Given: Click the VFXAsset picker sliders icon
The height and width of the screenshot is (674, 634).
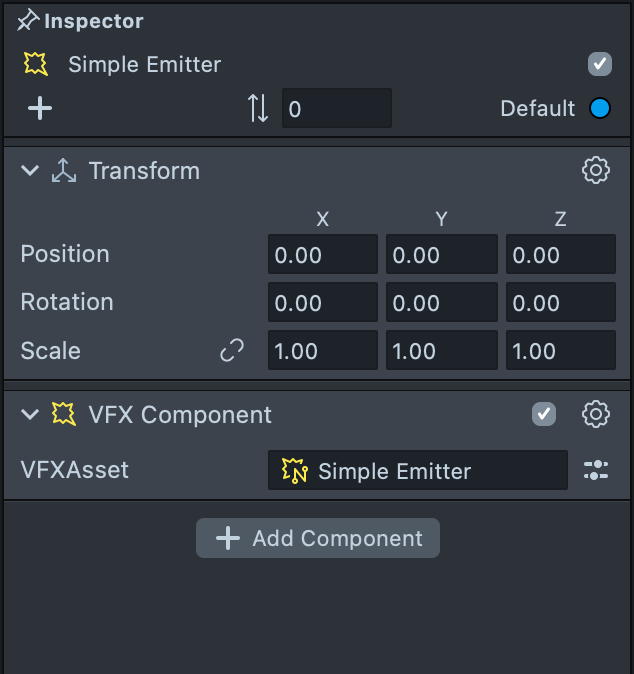Looking at the screenshot, I should pos(596,470).
